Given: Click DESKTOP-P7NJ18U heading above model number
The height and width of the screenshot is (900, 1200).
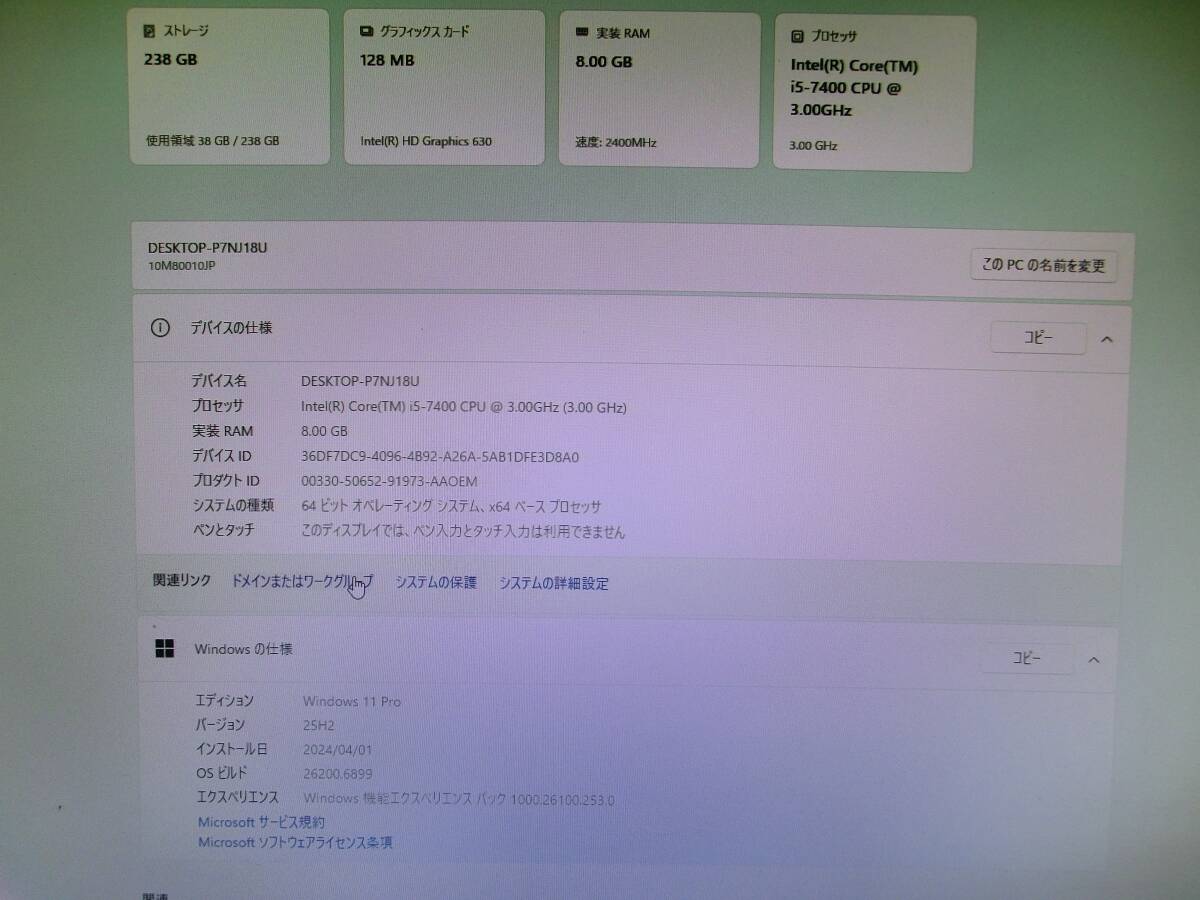Looking at the screenshot, I should 207,247.
